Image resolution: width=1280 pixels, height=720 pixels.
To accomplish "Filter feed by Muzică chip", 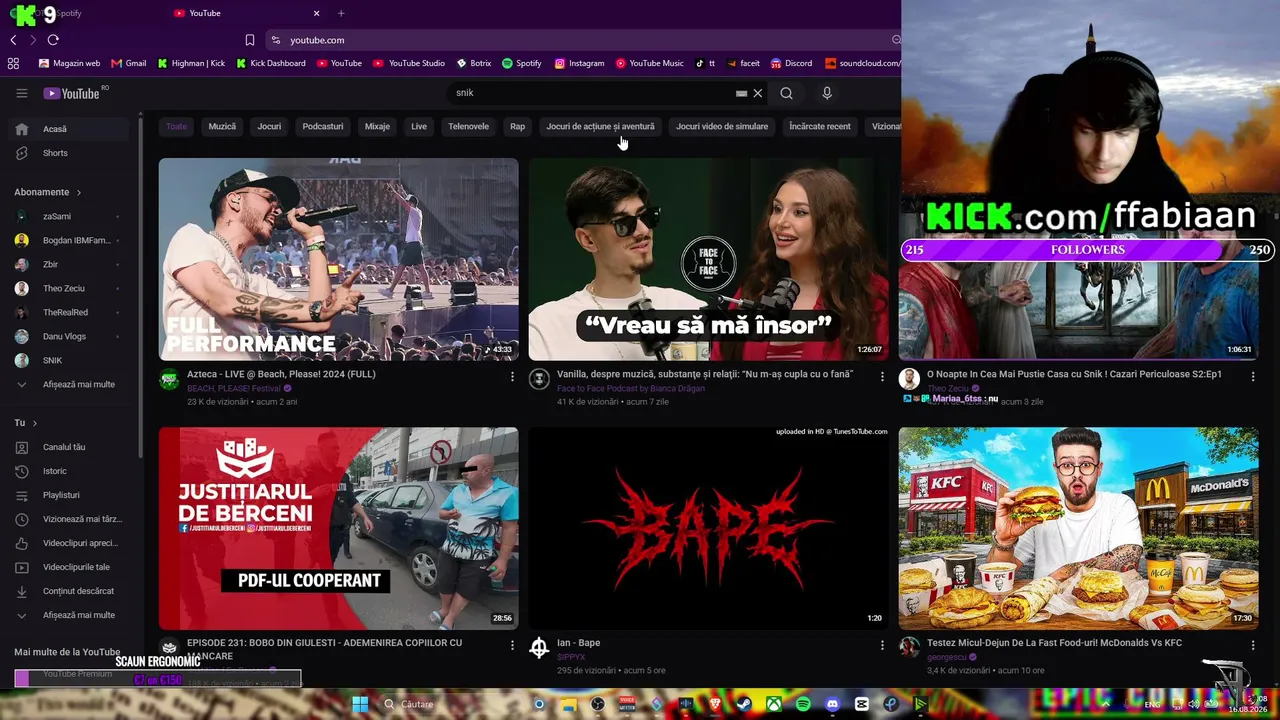I will point(222,126).
